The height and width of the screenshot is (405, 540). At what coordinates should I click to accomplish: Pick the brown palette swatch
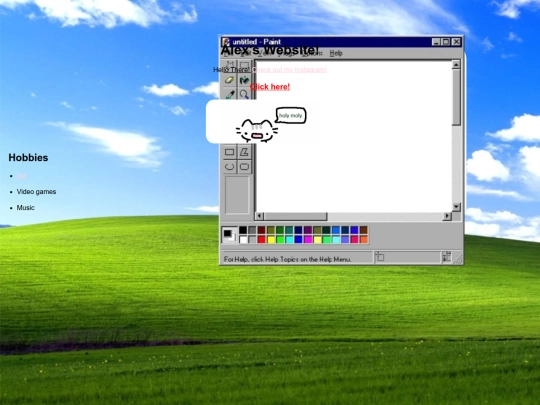click(364, 230)
